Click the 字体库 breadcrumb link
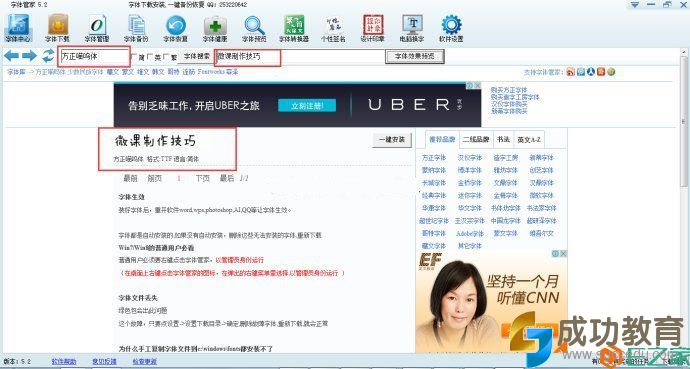 tap(15, 72)
